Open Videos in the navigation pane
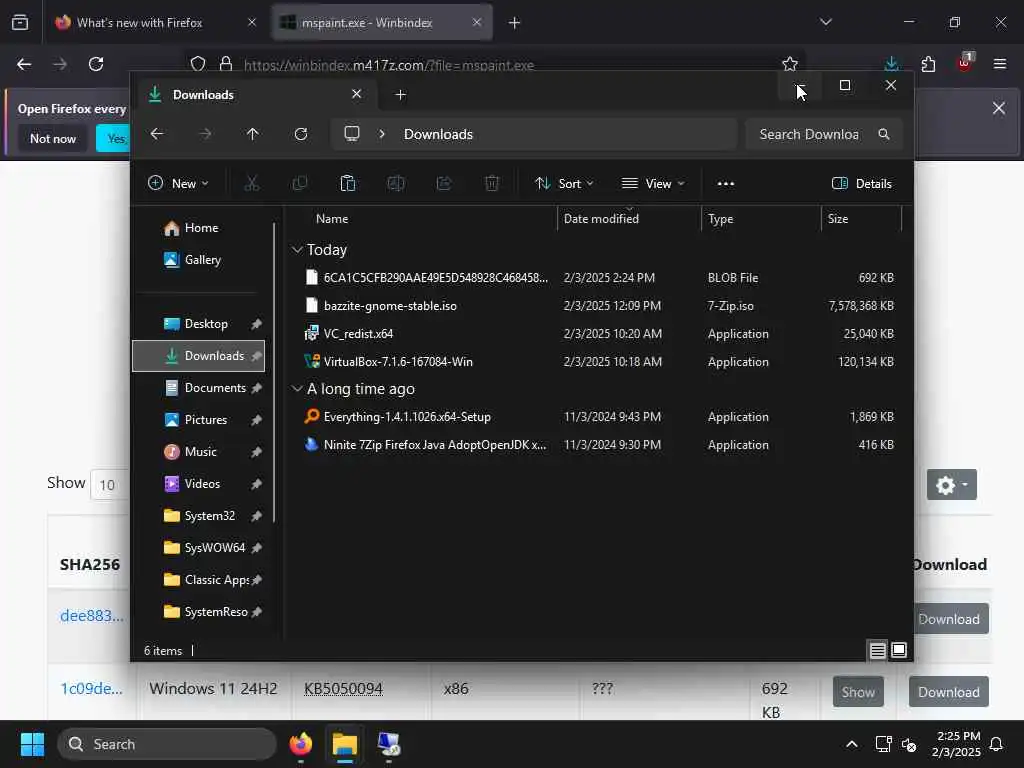The width and height of the screenshot is (1024, 768). 199,484
